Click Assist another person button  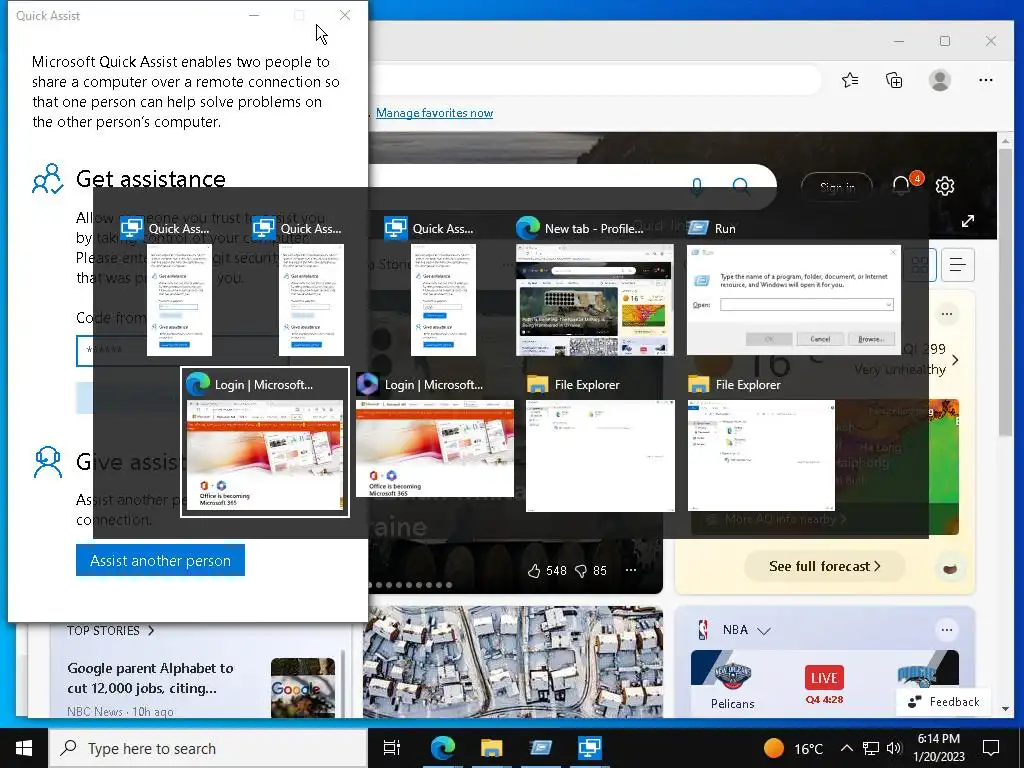click(x=160, y=560)
